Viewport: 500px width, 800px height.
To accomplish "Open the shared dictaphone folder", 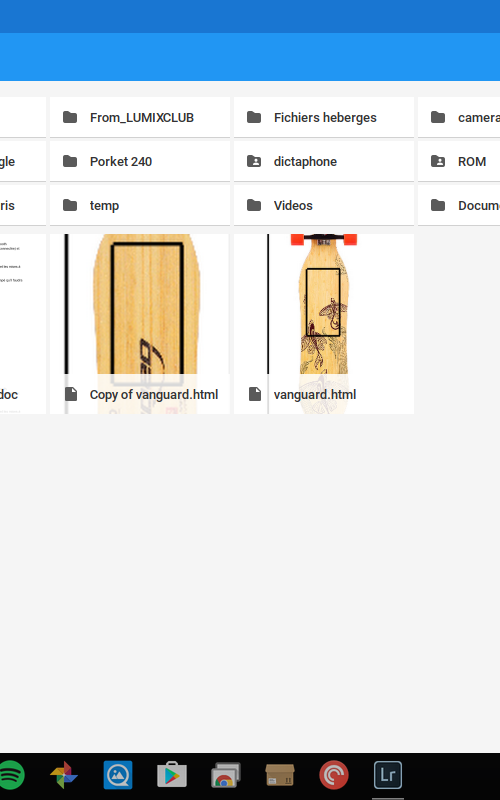I will [324, 161].
